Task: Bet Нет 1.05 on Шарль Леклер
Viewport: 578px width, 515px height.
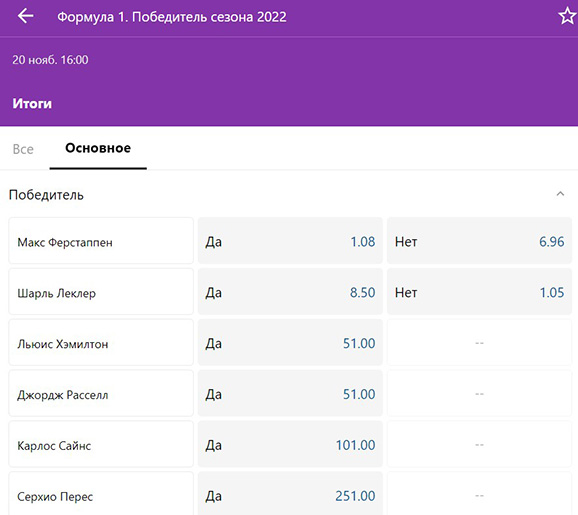Action: [479, 292]
